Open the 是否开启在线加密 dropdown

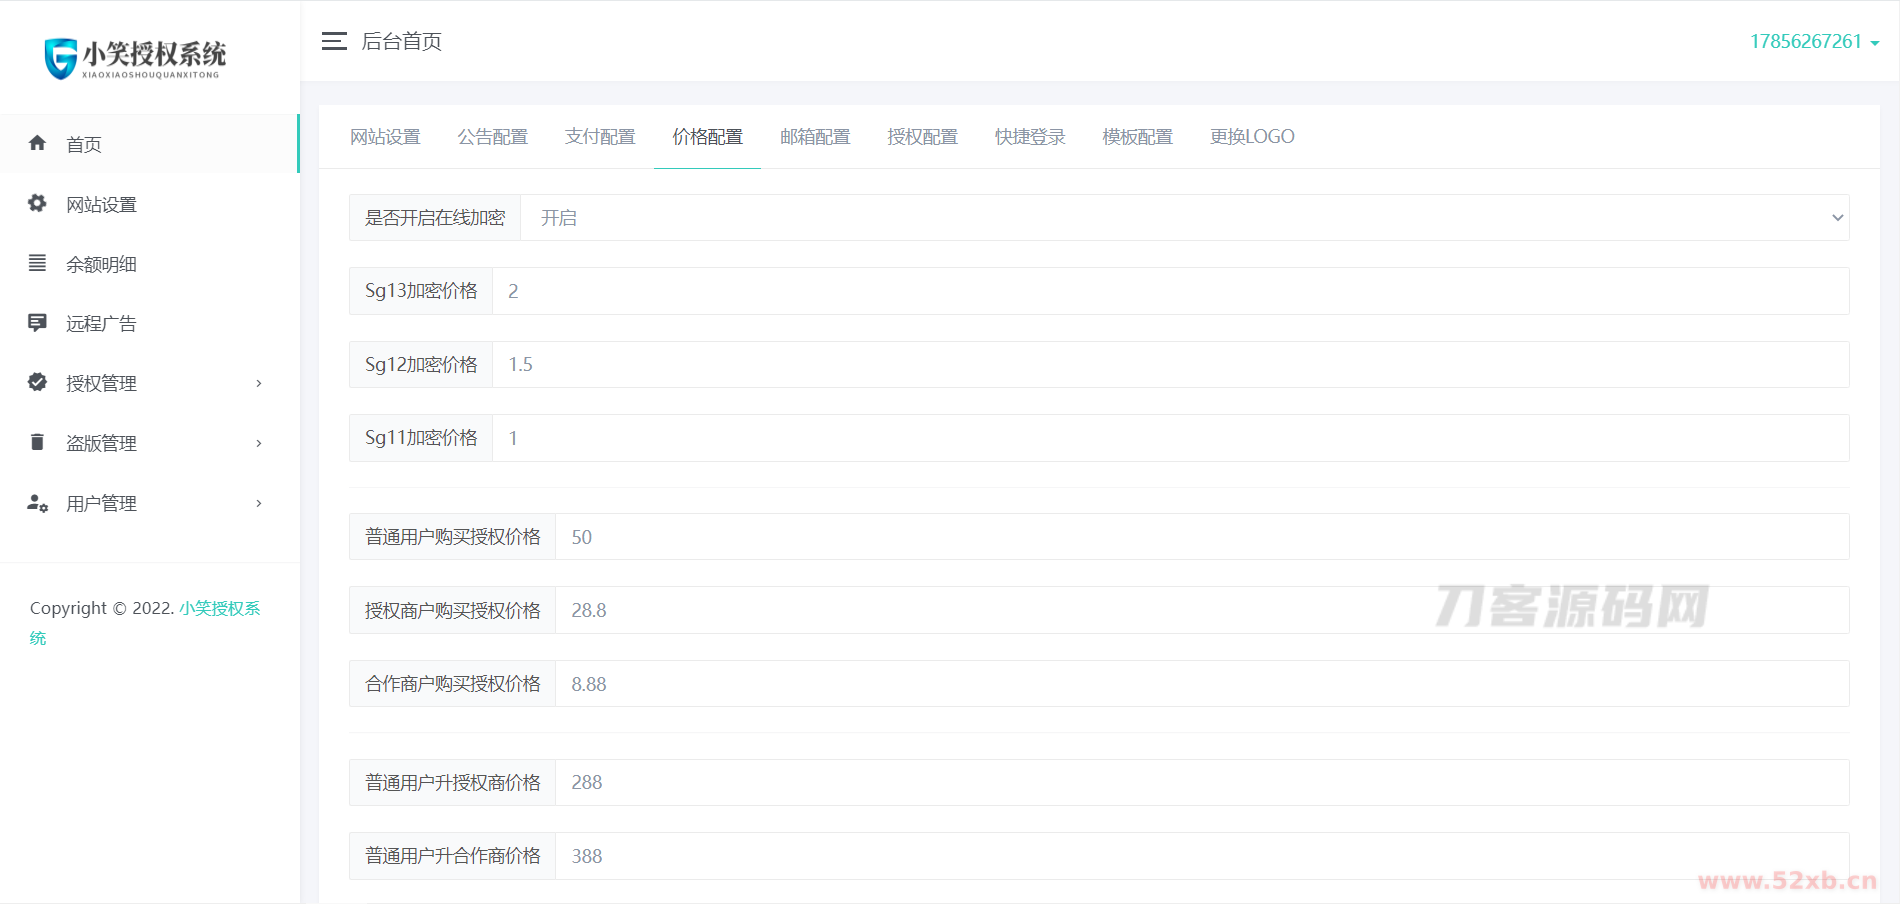[x=1184, y=218]
